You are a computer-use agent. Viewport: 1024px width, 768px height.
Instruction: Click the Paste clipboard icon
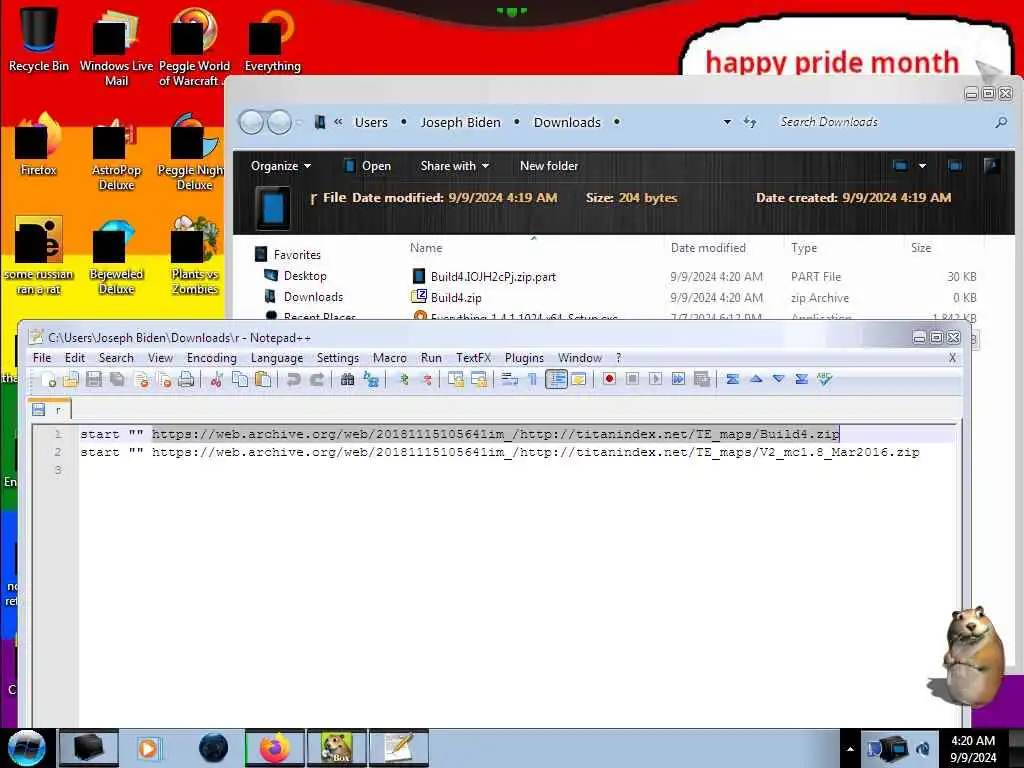pos(263,379)
